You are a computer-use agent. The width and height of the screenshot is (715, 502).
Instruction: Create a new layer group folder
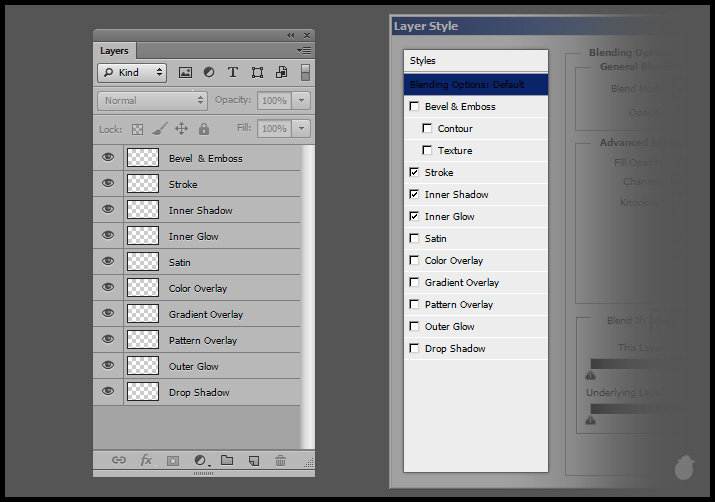coord(227,460)
